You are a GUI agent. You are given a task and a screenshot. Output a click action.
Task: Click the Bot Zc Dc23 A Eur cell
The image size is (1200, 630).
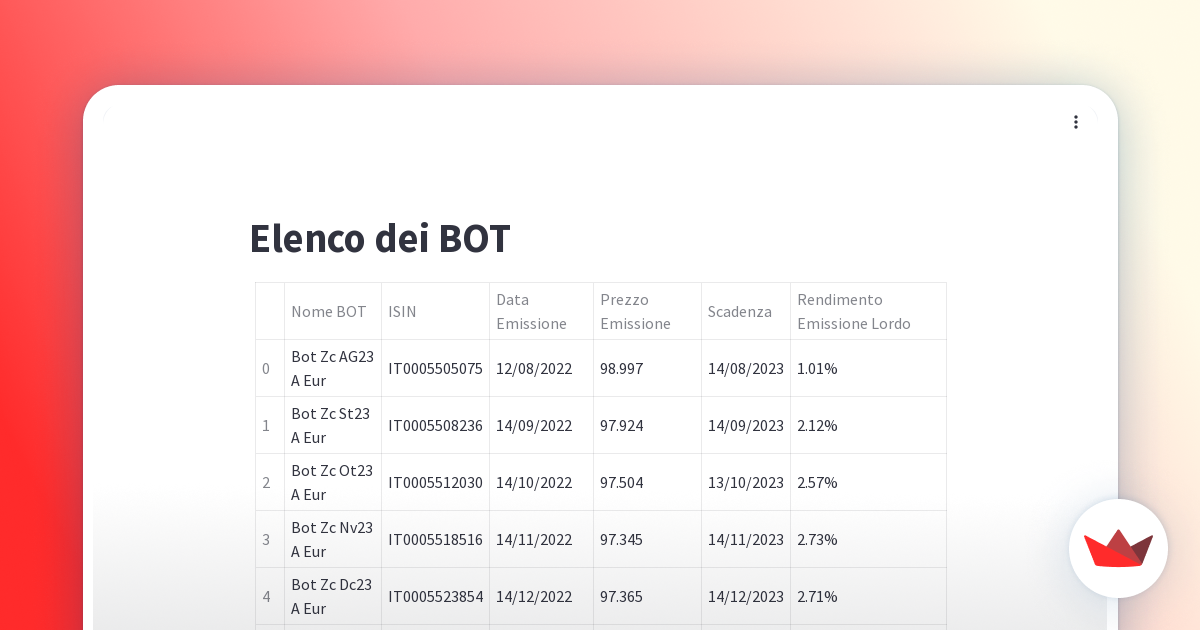(333, 596)
